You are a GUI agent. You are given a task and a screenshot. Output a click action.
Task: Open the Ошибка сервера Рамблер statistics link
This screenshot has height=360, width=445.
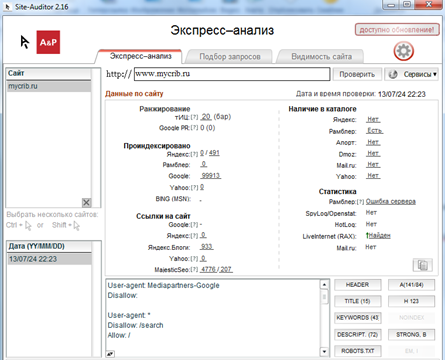(391, 201)
